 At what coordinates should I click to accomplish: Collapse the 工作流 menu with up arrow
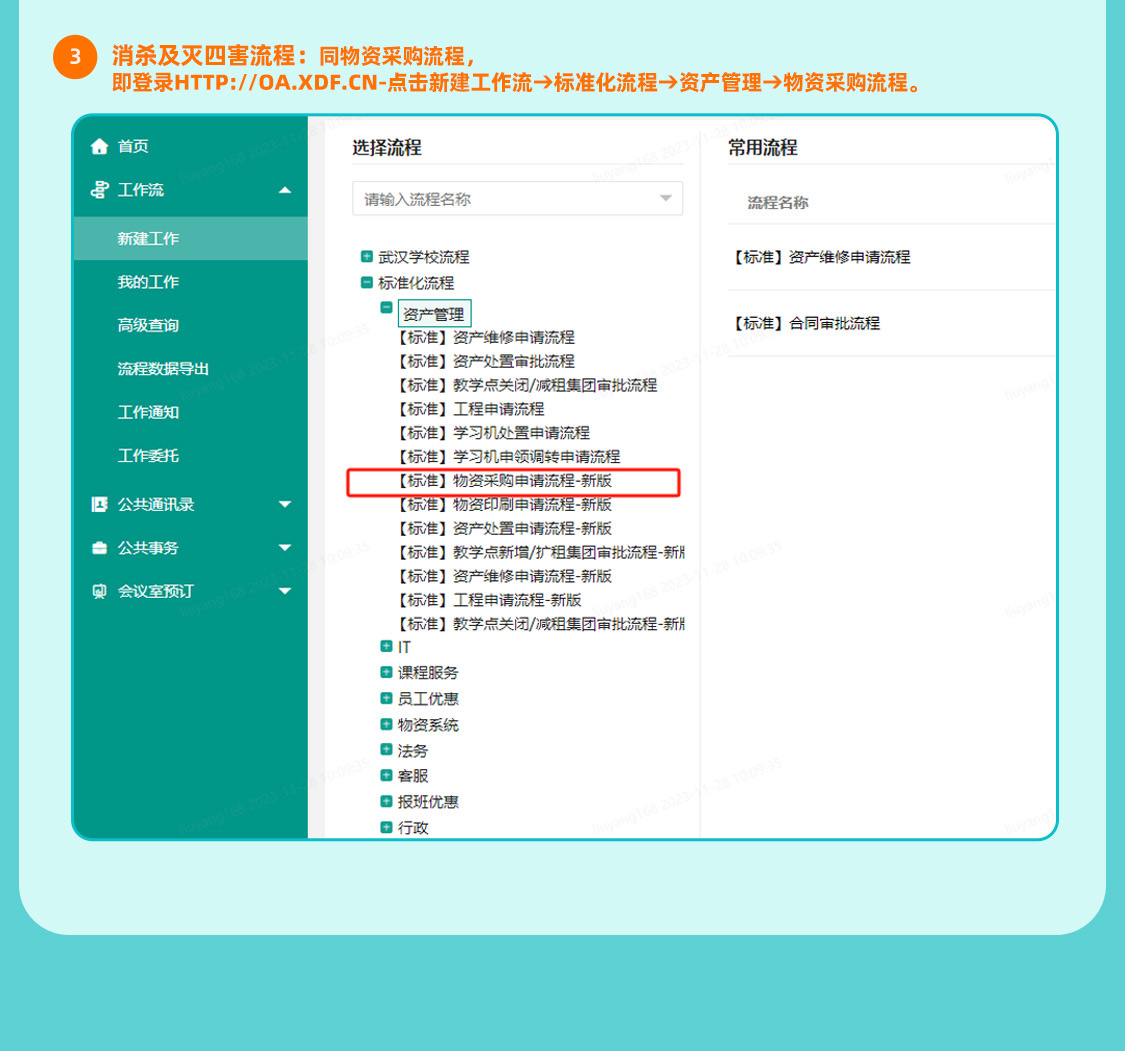point(285,190)
